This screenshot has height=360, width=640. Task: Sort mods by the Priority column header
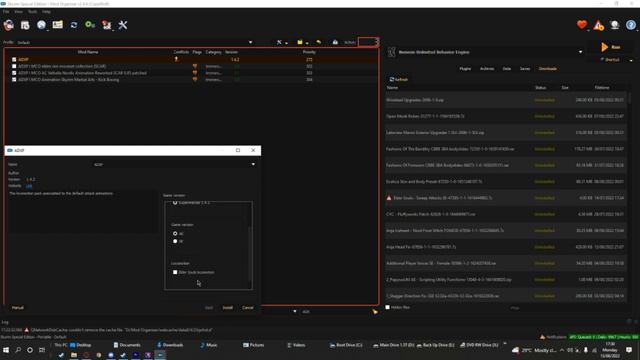[x=309, y=52]
